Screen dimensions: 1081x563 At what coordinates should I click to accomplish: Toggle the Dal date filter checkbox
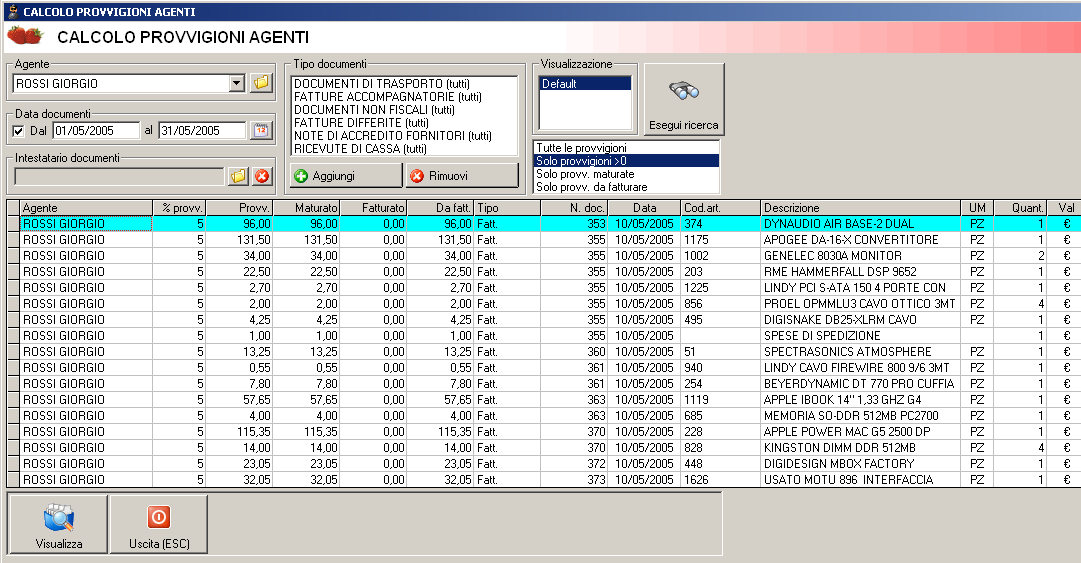point(19,131)
